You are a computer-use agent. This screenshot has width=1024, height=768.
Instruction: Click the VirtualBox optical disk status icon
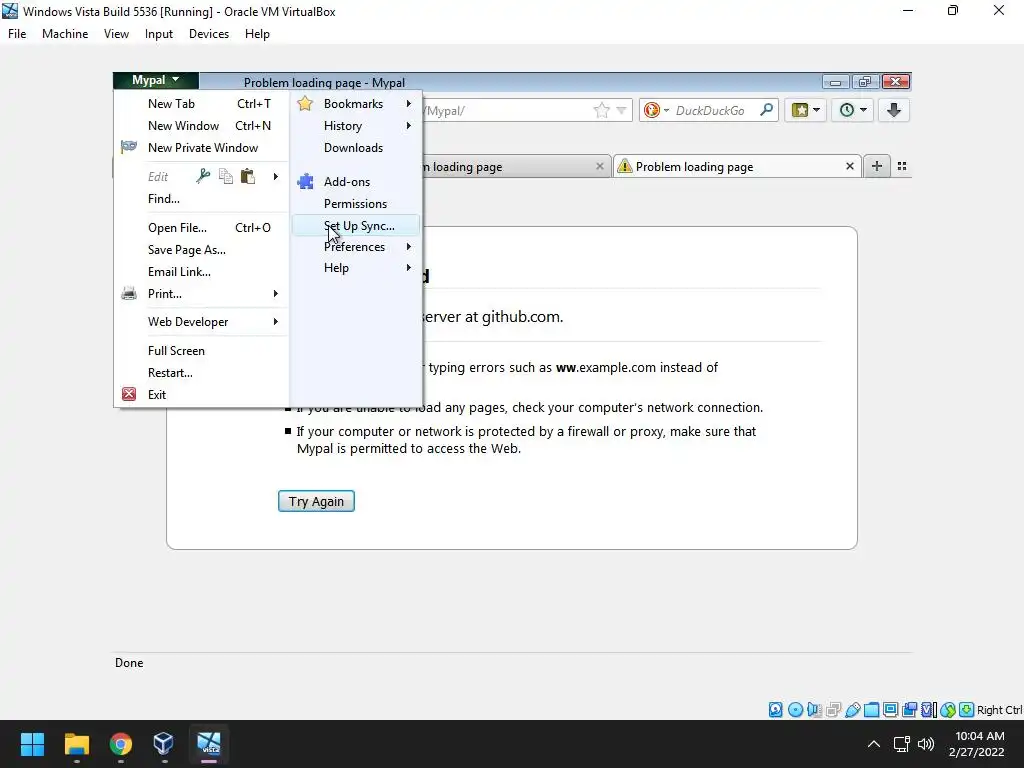point(795,710)
